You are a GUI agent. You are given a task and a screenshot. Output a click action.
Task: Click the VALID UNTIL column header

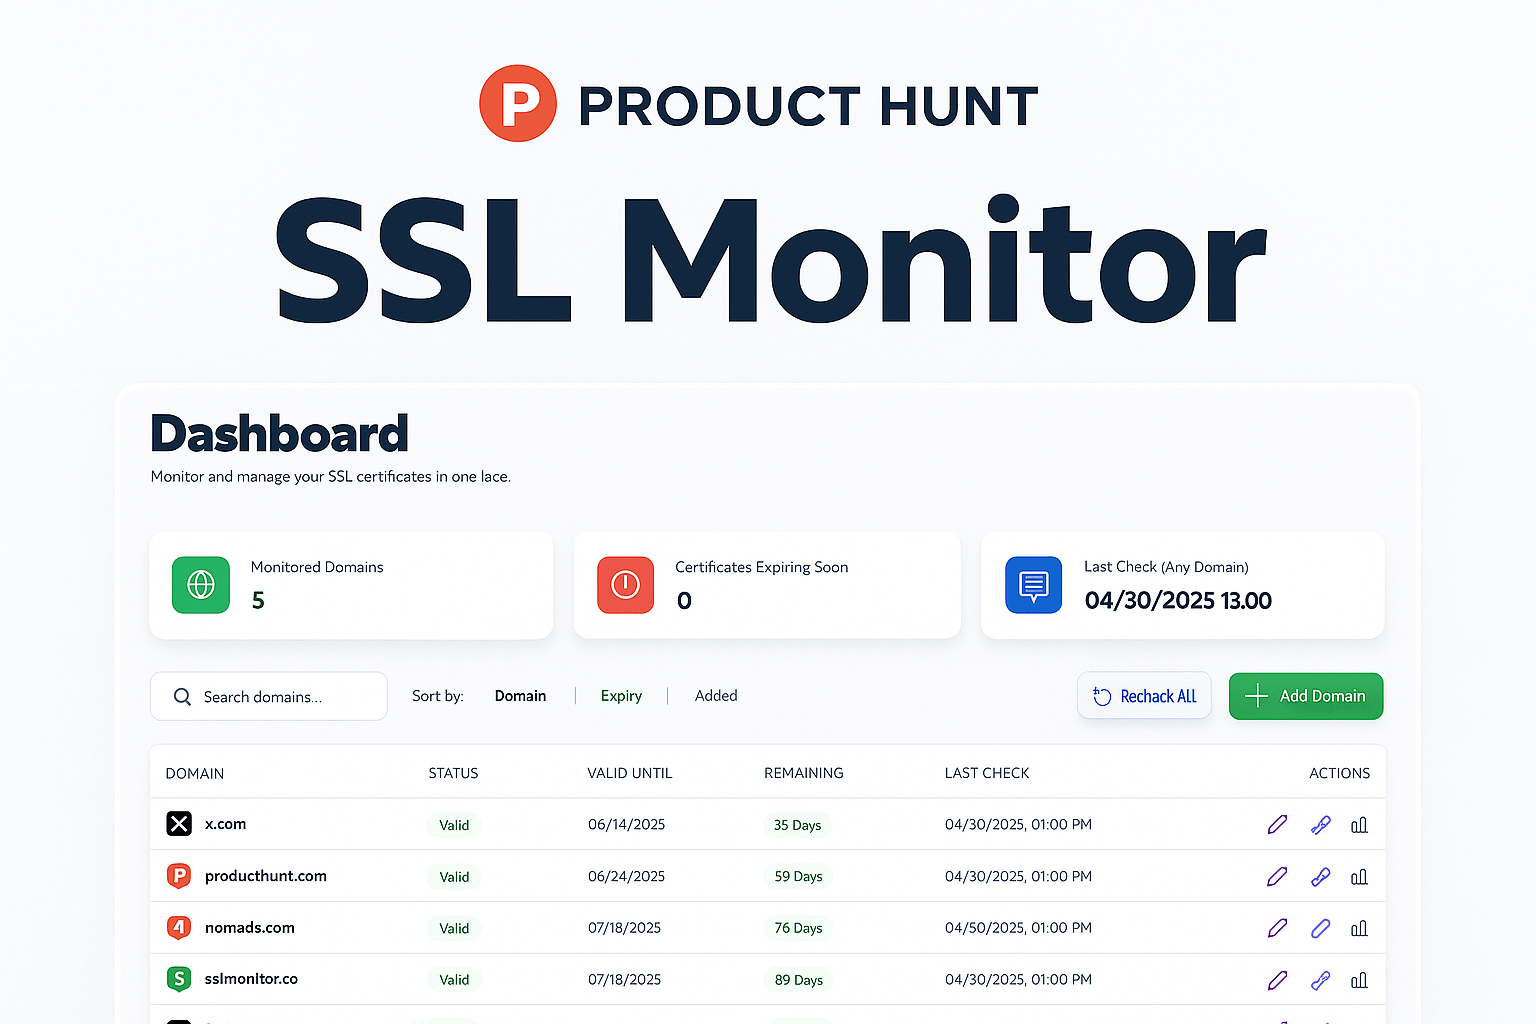[x=629, y=773]
